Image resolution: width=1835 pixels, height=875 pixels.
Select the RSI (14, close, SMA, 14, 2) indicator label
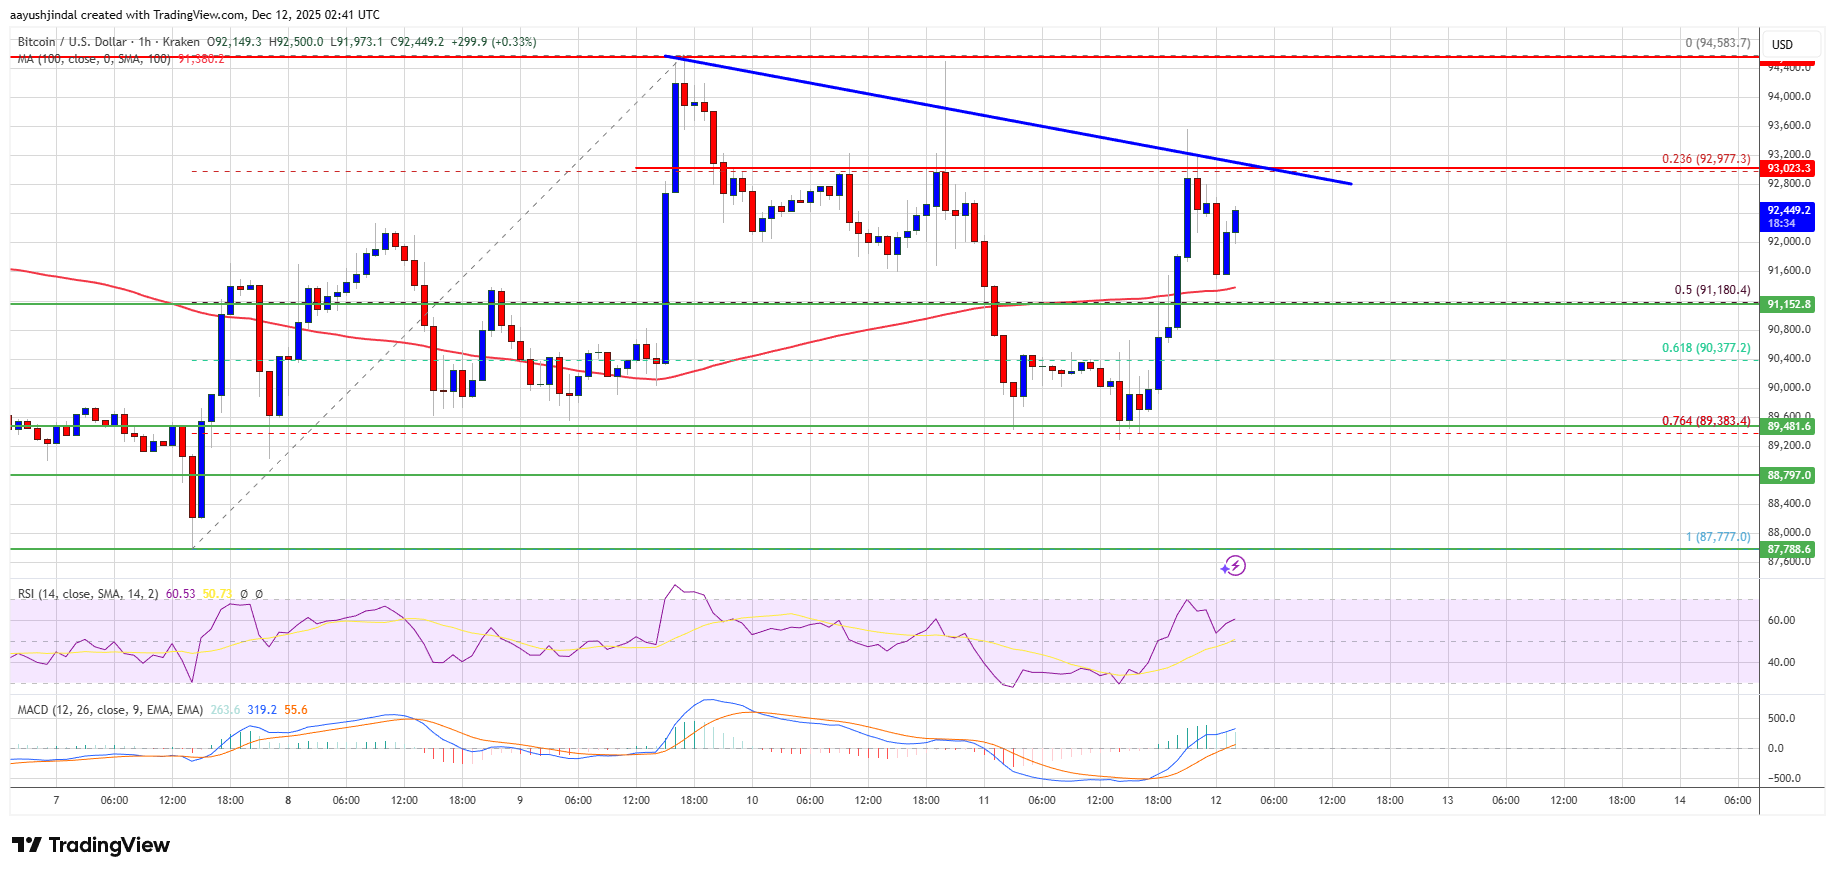click(88, 594)
